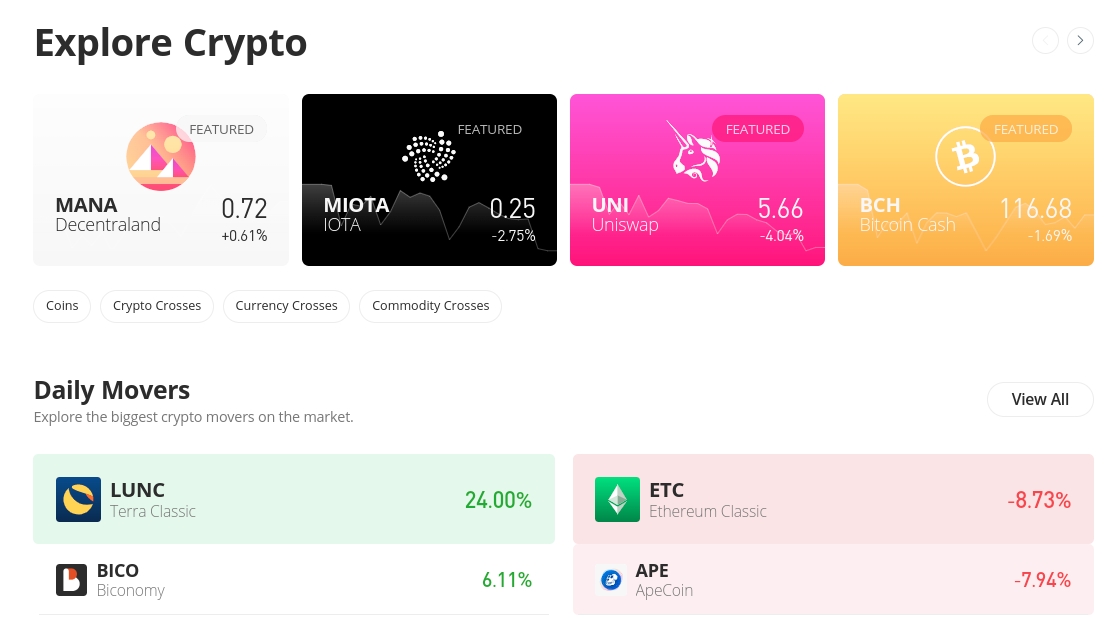Image resolution: width=1117 pixels, height=618 pixels.
Task: Go to next featured cryptos with right arrow
Action: tap(1080, 41)
